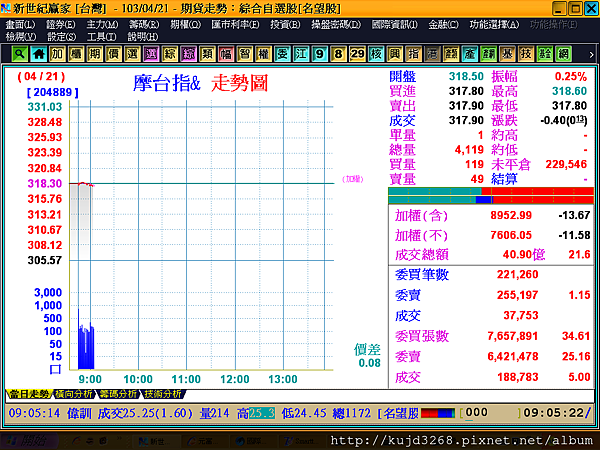600x450 pixels.
Task: Open the 說明(H) help menu
Action: click(x=143, y=37)
